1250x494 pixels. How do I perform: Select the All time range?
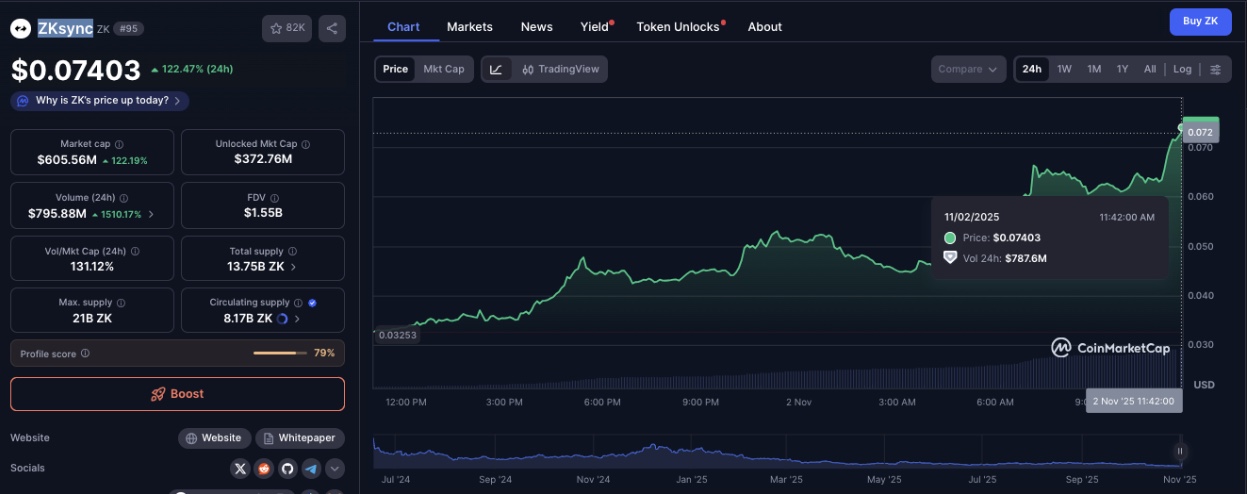coord(1150,69)
